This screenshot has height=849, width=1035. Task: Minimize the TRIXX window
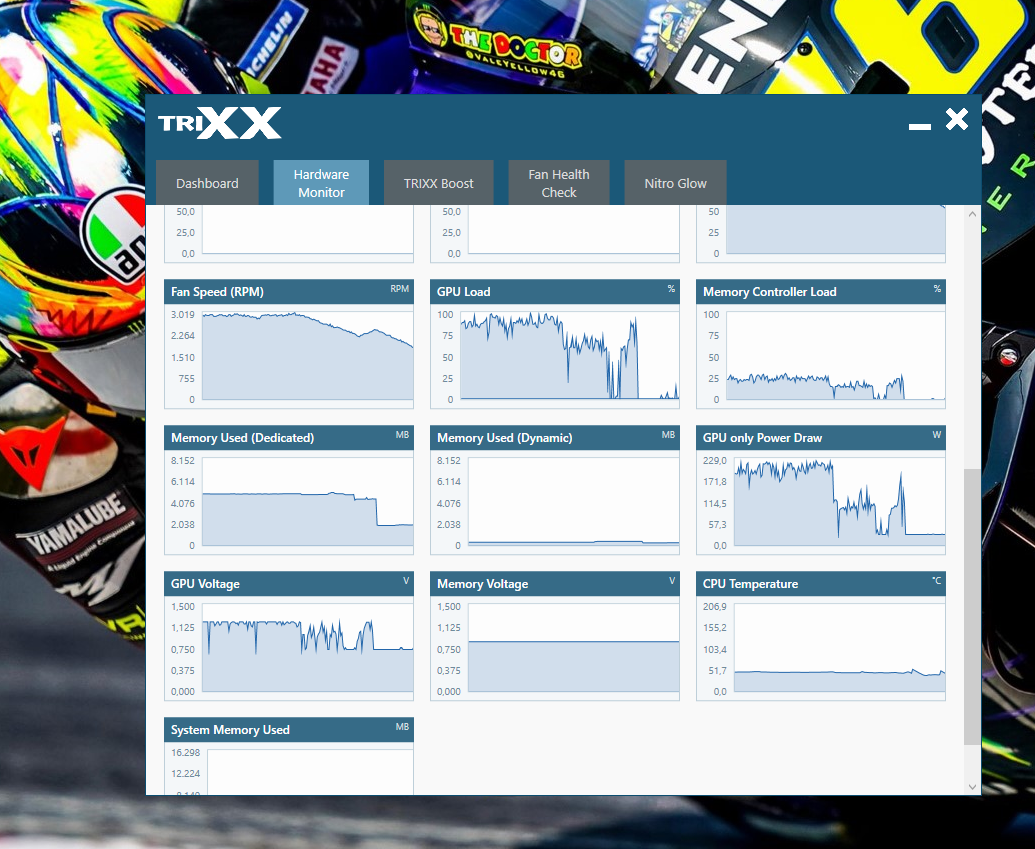click(x=919, y=126)
